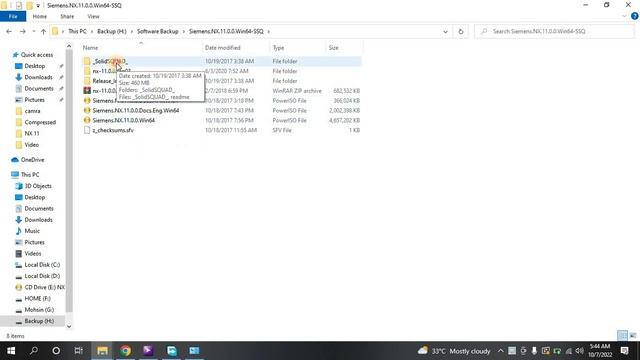Sort files by Size column
This screenshot has width=640, height=360.
pyautogui.click(x=333, y=48)
